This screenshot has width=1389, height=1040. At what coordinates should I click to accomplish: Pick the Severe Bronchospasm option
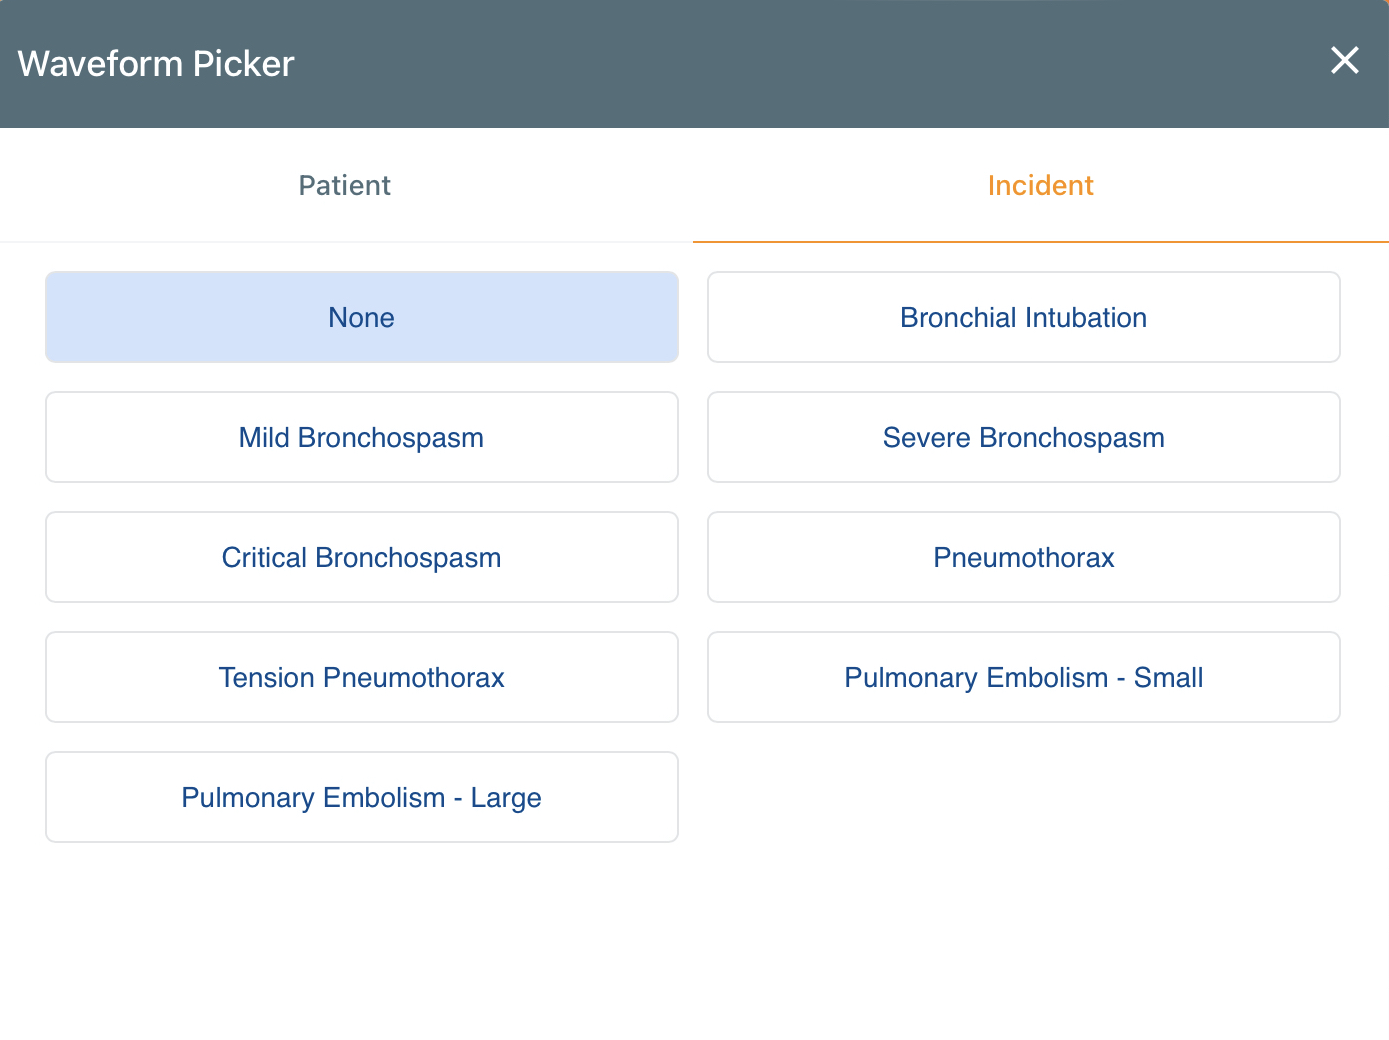coord(1023,437)
